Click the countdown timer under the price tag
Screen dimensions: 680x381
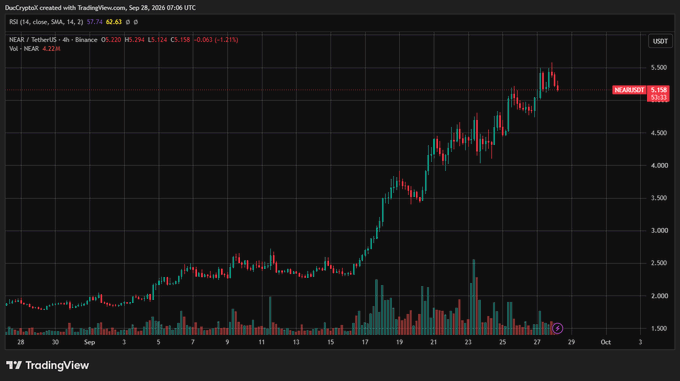[x=658, y=98]
